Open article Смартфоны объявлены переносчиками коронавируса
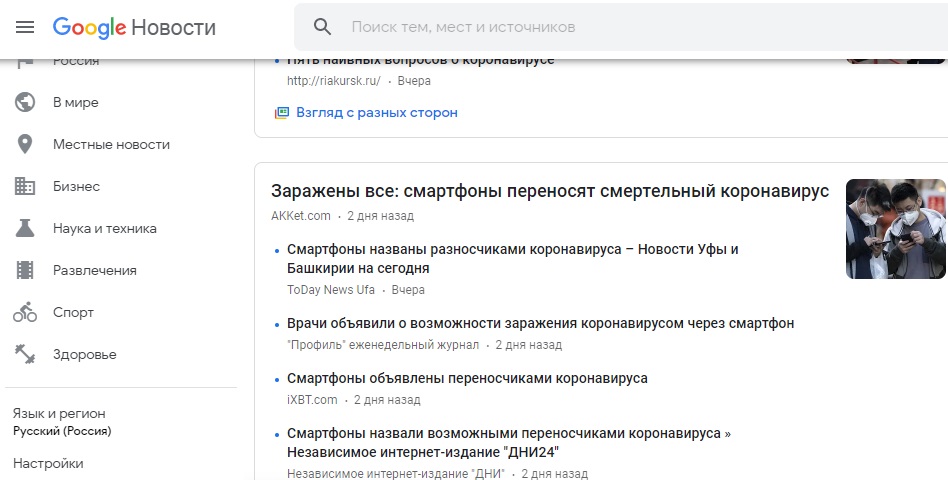This screenshot has width=948, height=480. pyautogui.click(x=467, y=378)
